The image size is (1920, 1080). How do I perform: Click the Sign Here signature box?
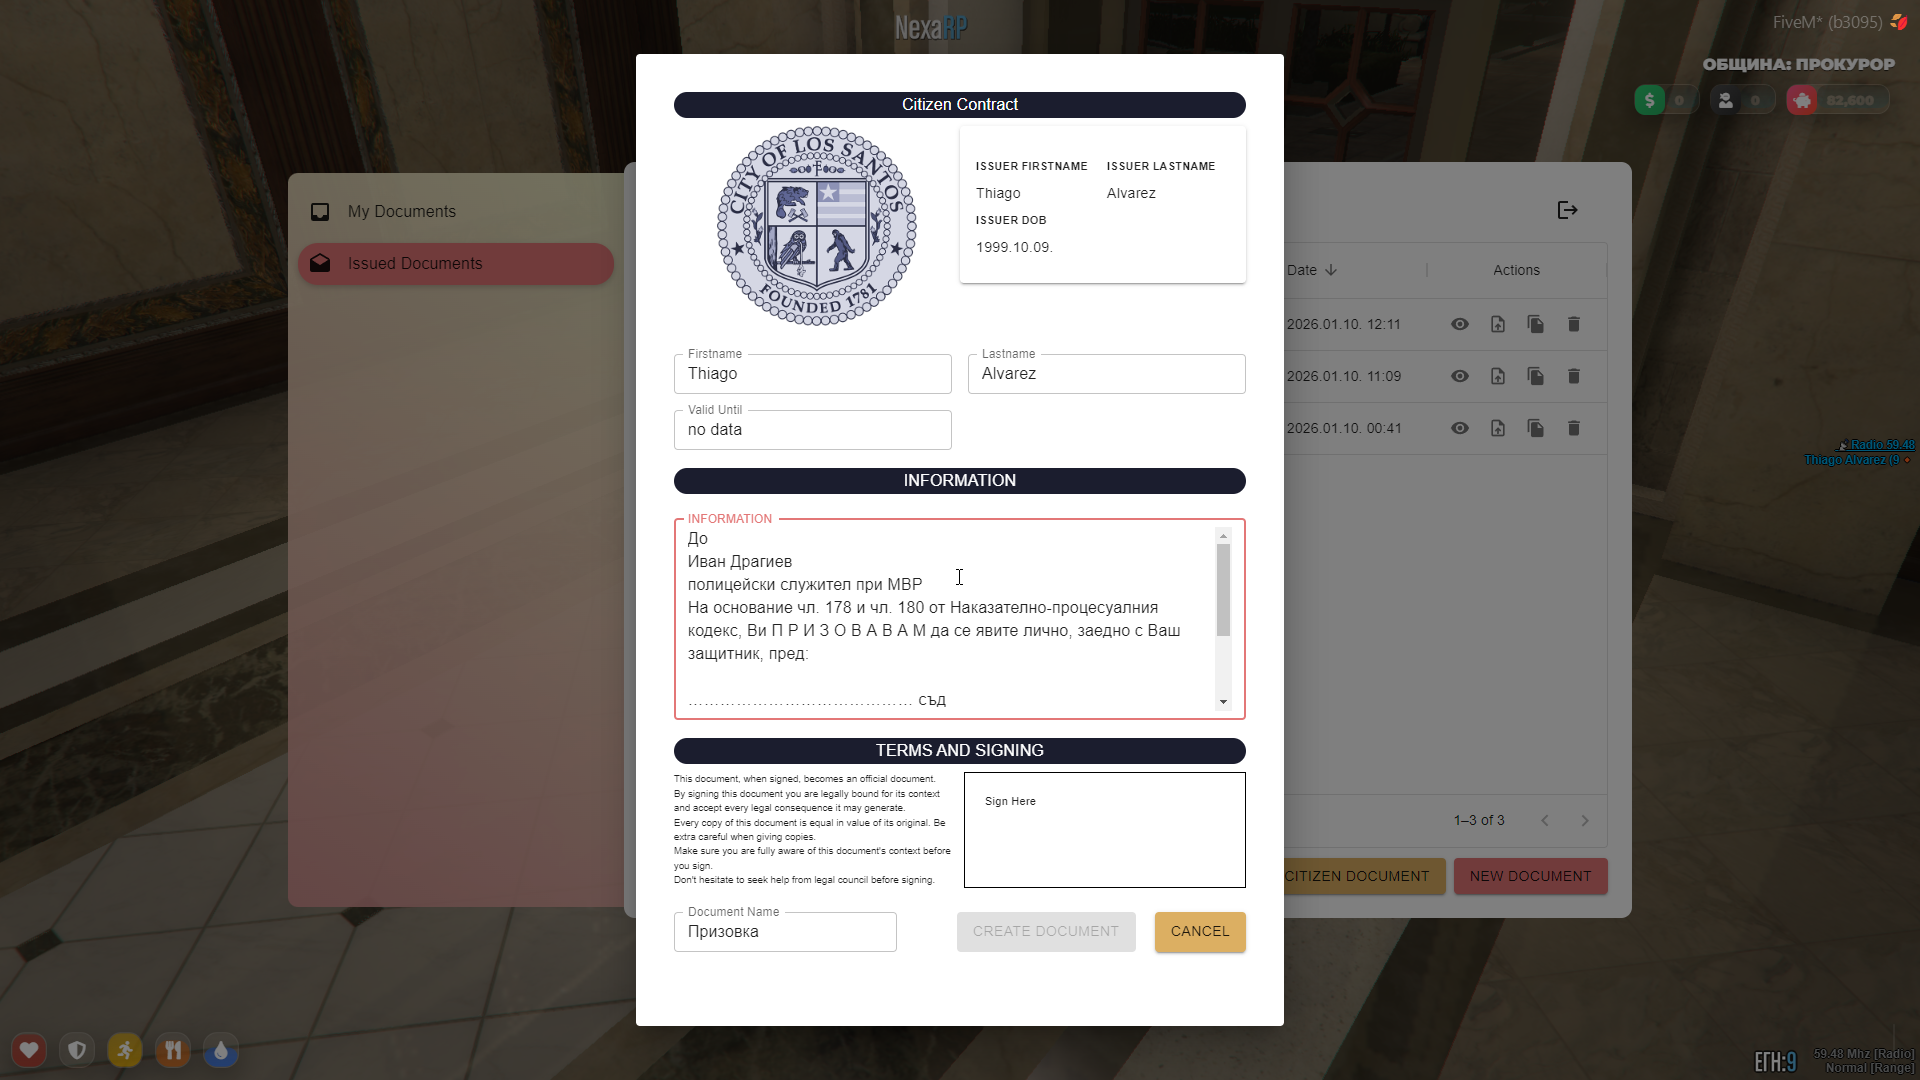point(1104,829)
